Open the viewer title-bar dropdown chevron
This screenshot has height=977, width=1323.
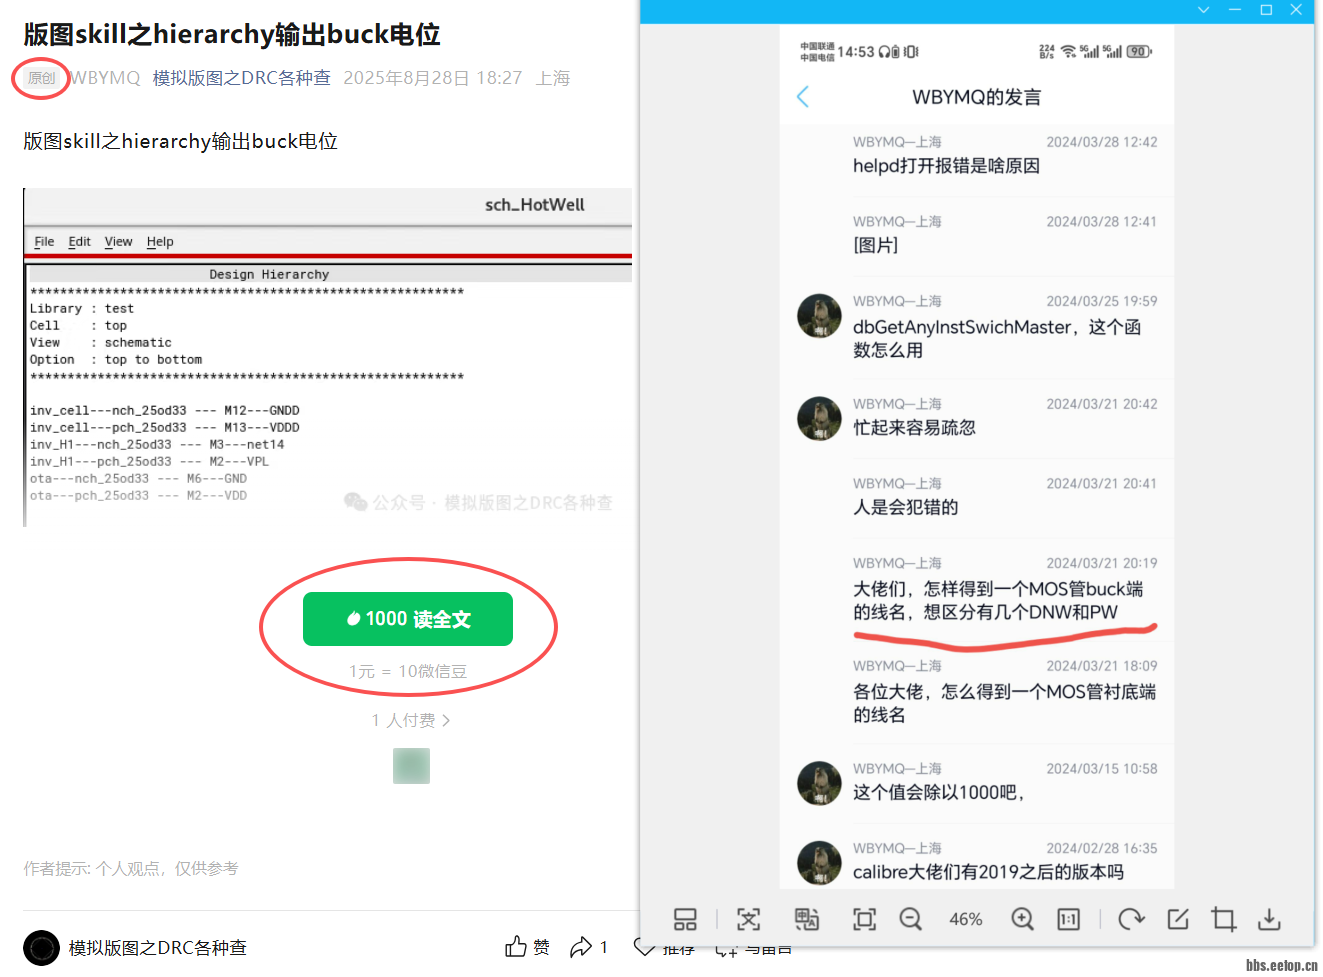(x=1202, y=11)
